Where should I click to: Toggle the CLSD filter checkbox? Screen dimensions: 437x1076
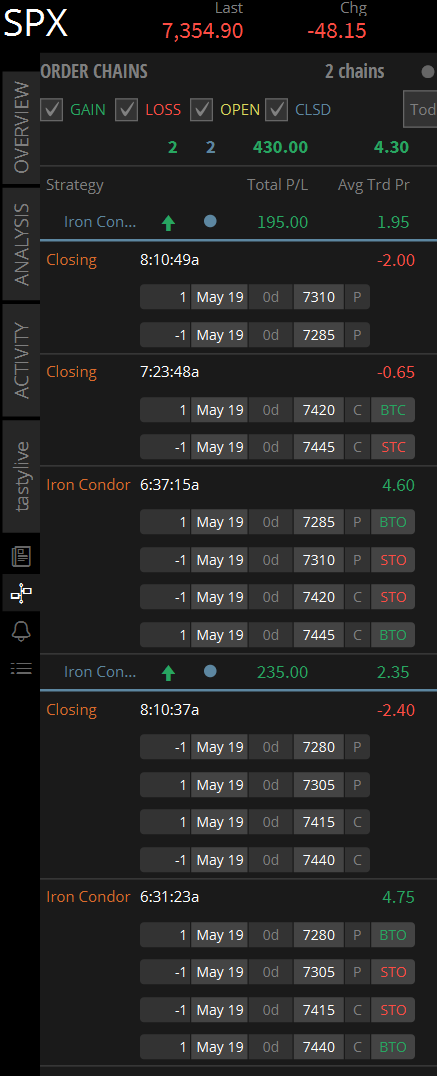[276, 109]
